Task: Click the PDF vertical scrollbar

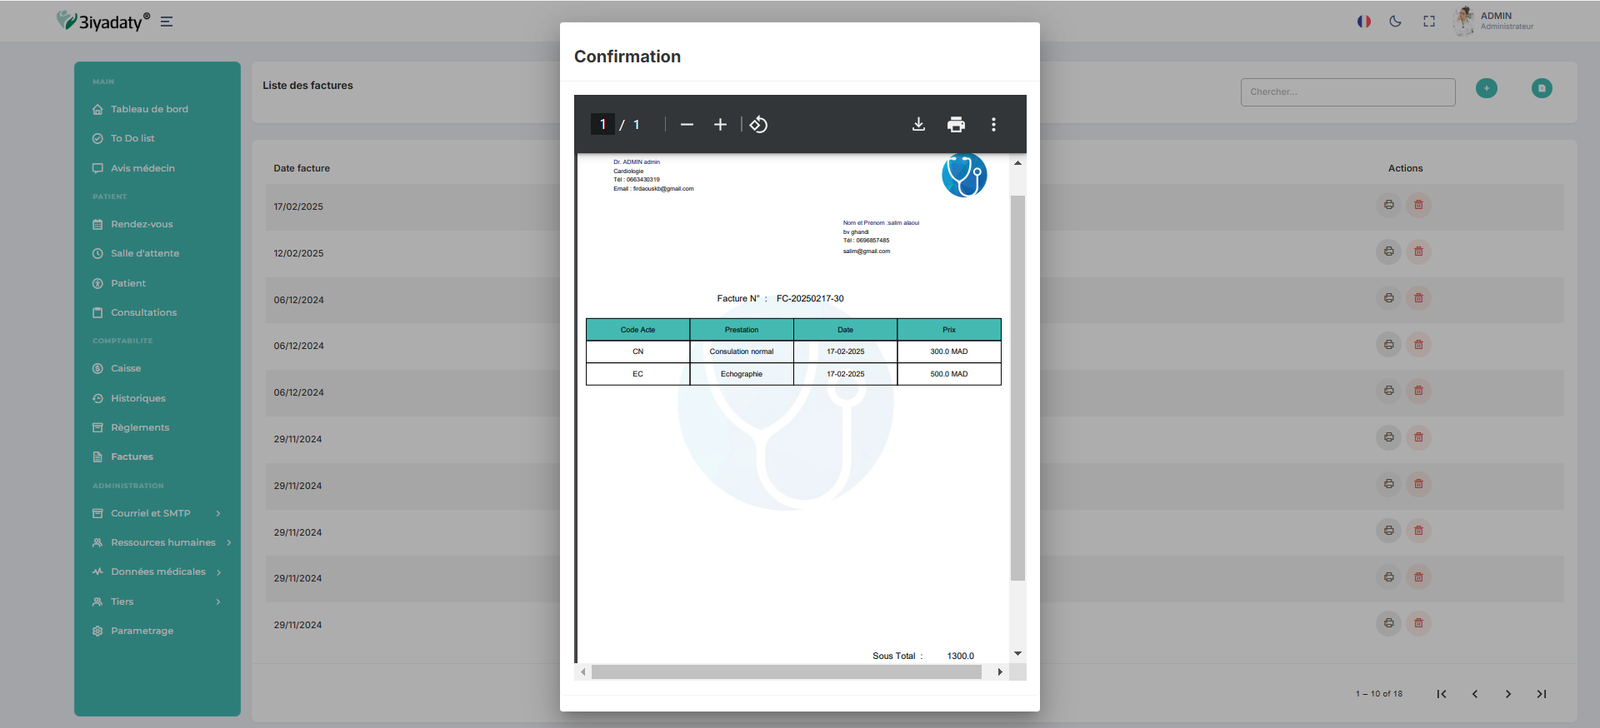Action: coord(1018,388)
